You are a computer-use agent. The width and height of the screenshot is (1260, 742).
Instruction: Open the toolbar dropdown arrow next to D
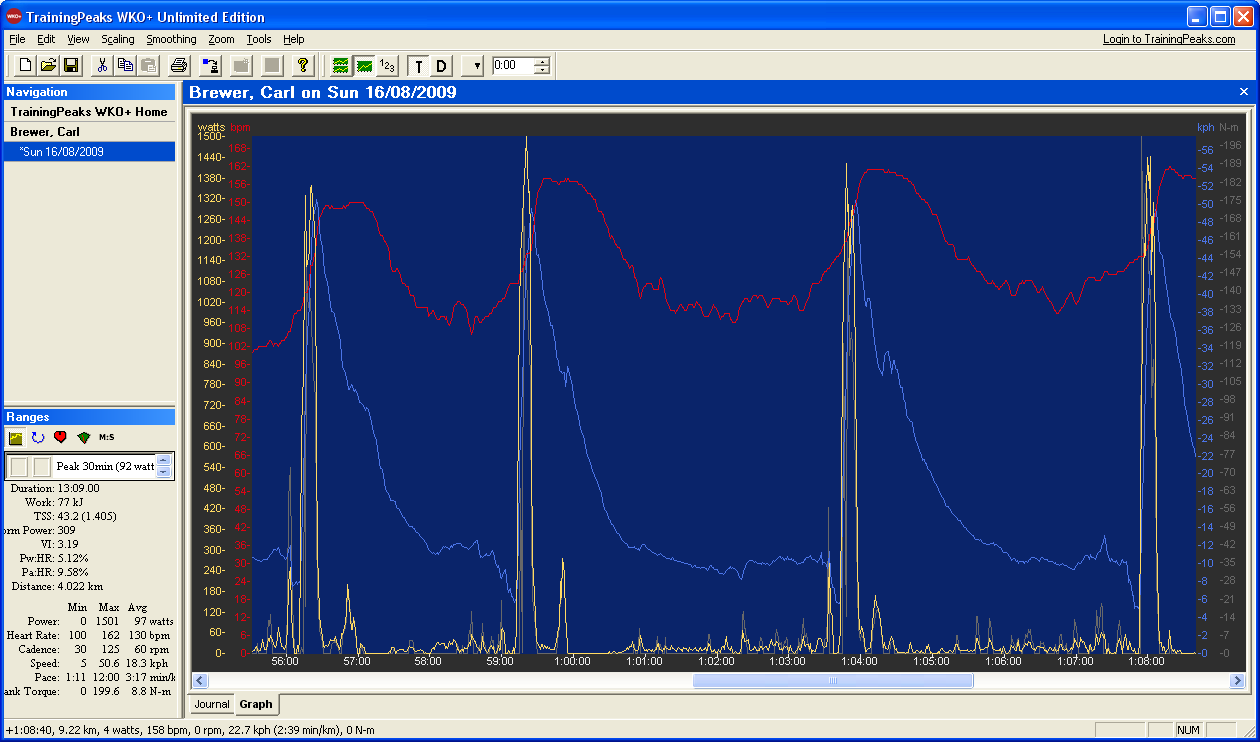(474, 65)
